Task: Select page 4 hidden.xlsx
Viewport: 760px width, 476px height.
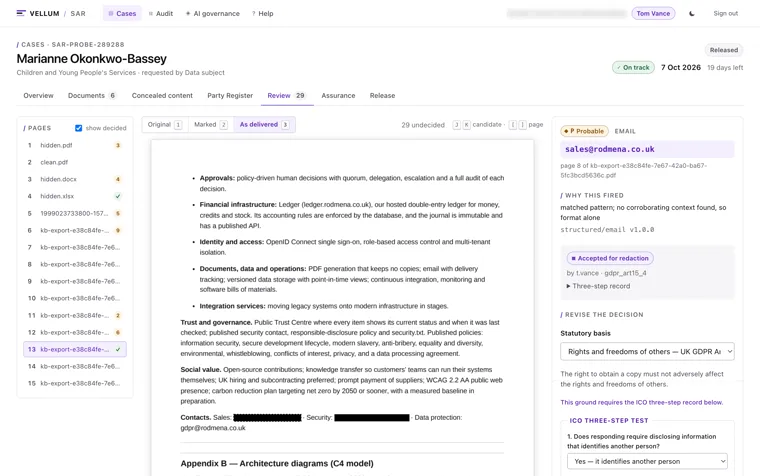Action: [x=75, y=196]
